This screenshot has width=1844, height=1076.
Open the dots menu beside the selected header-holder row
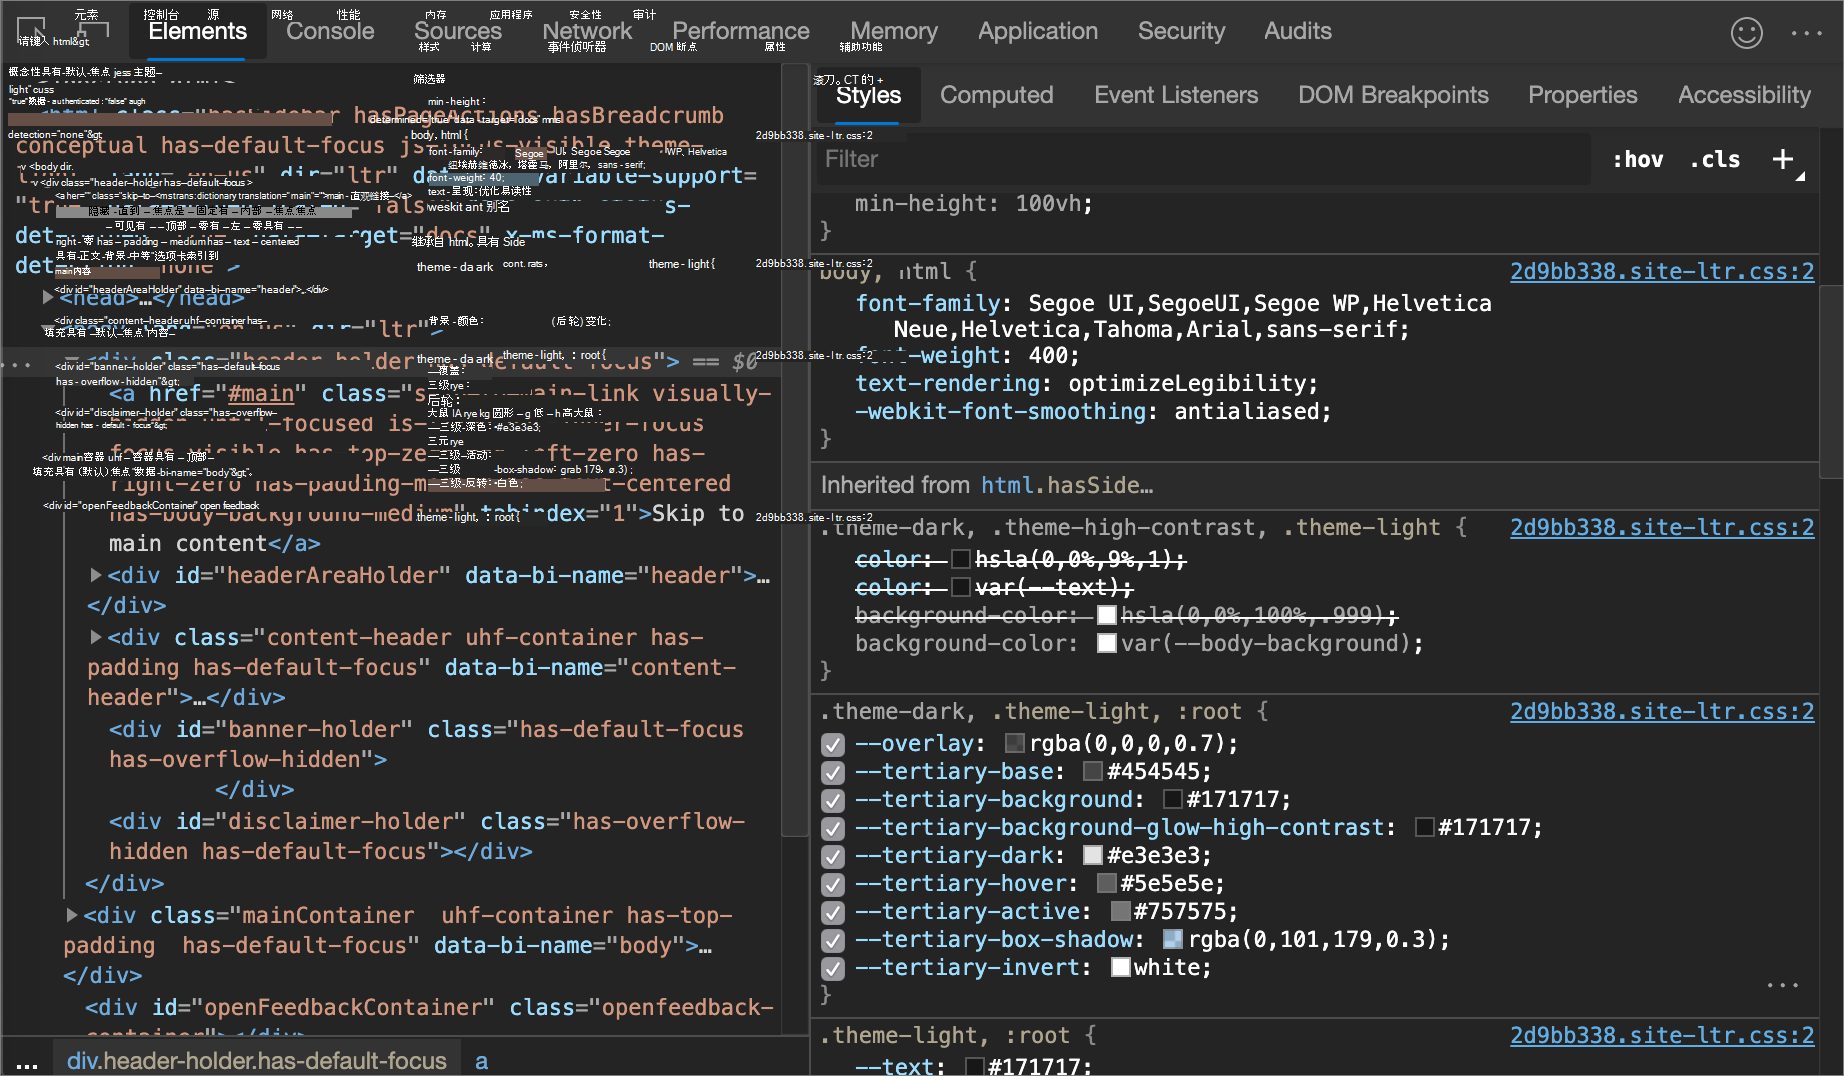coord(16,364)
